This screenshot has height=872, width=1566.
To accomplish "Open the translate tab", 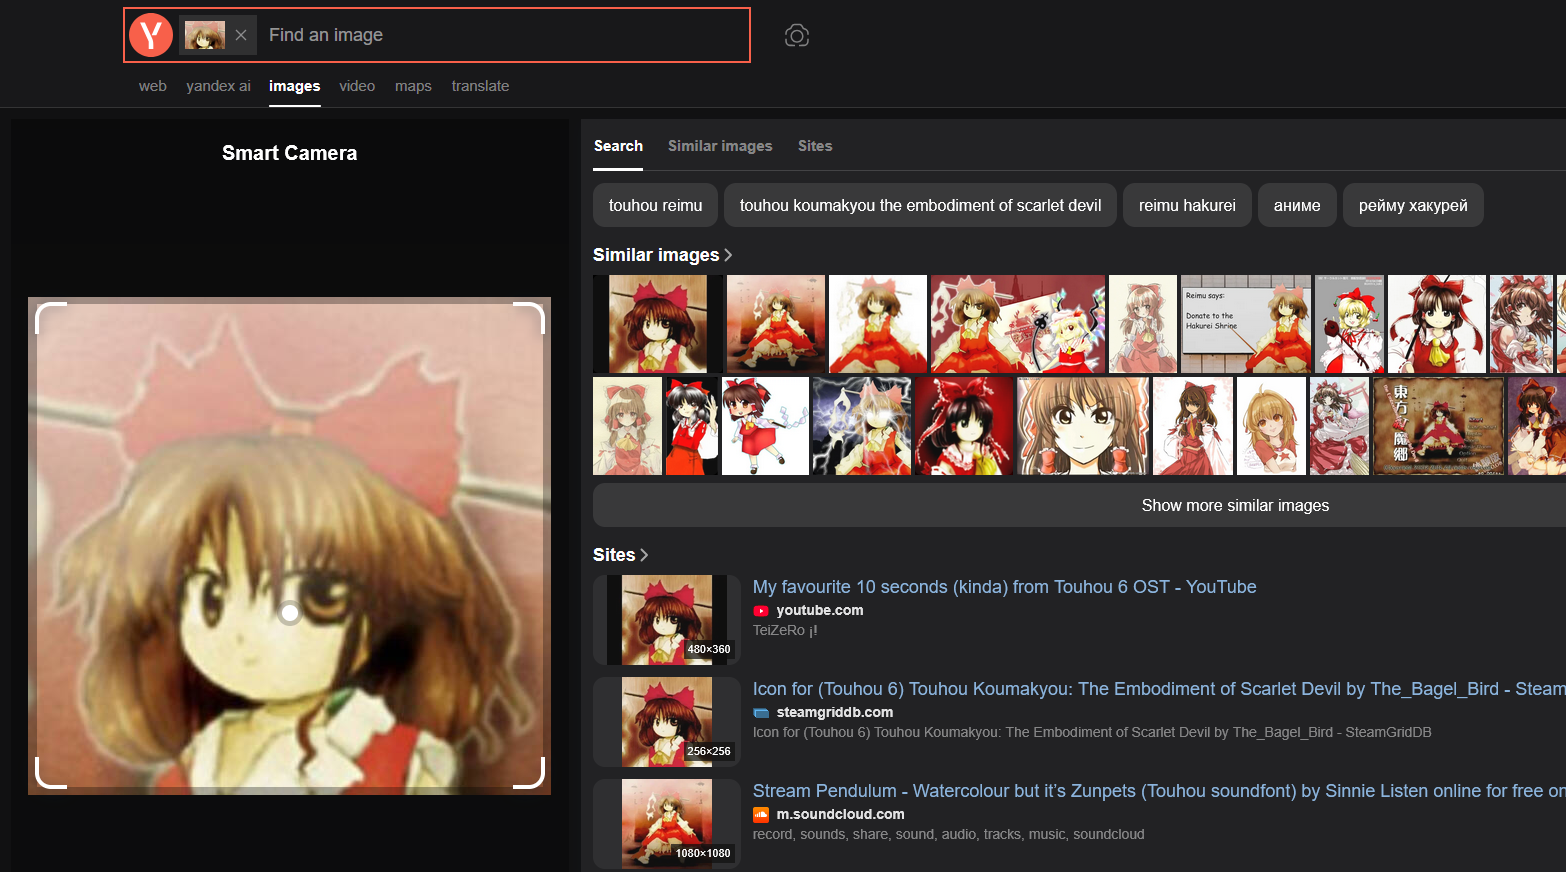I will click(x=480, y=86).
